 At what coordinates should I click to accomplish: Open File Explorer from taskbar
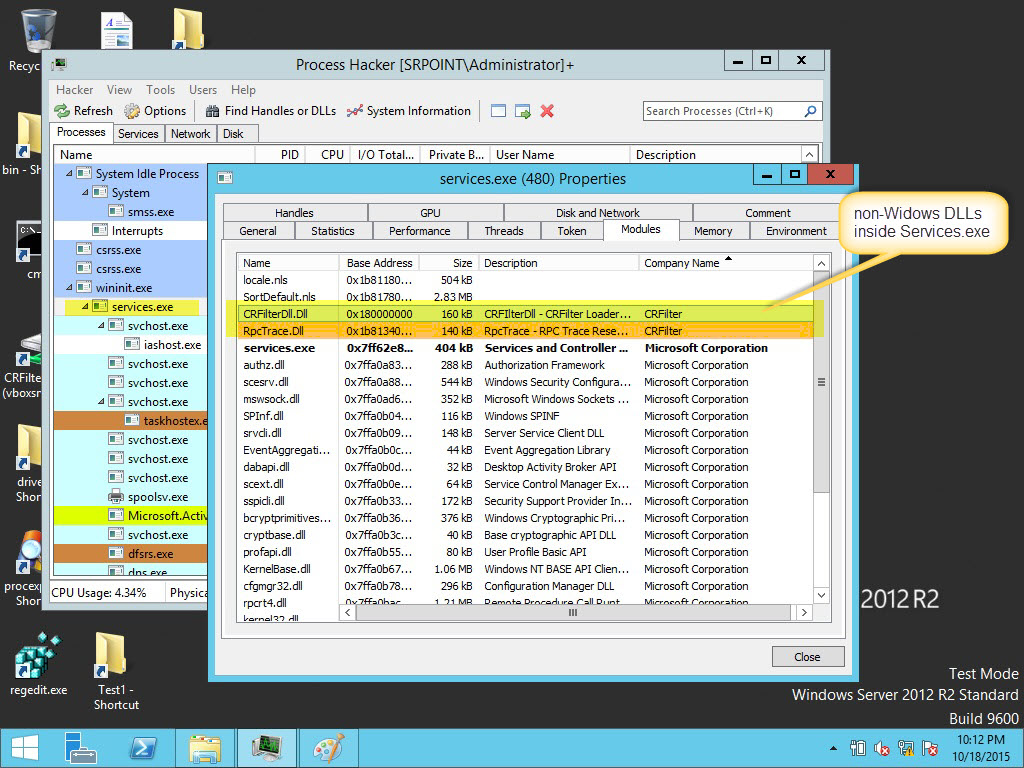(x=204, y=748)
